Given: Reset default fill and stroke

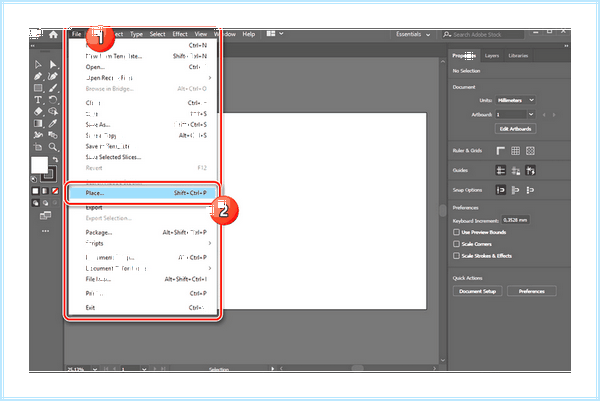Looking at the screenshot, I should coord(34,179).
